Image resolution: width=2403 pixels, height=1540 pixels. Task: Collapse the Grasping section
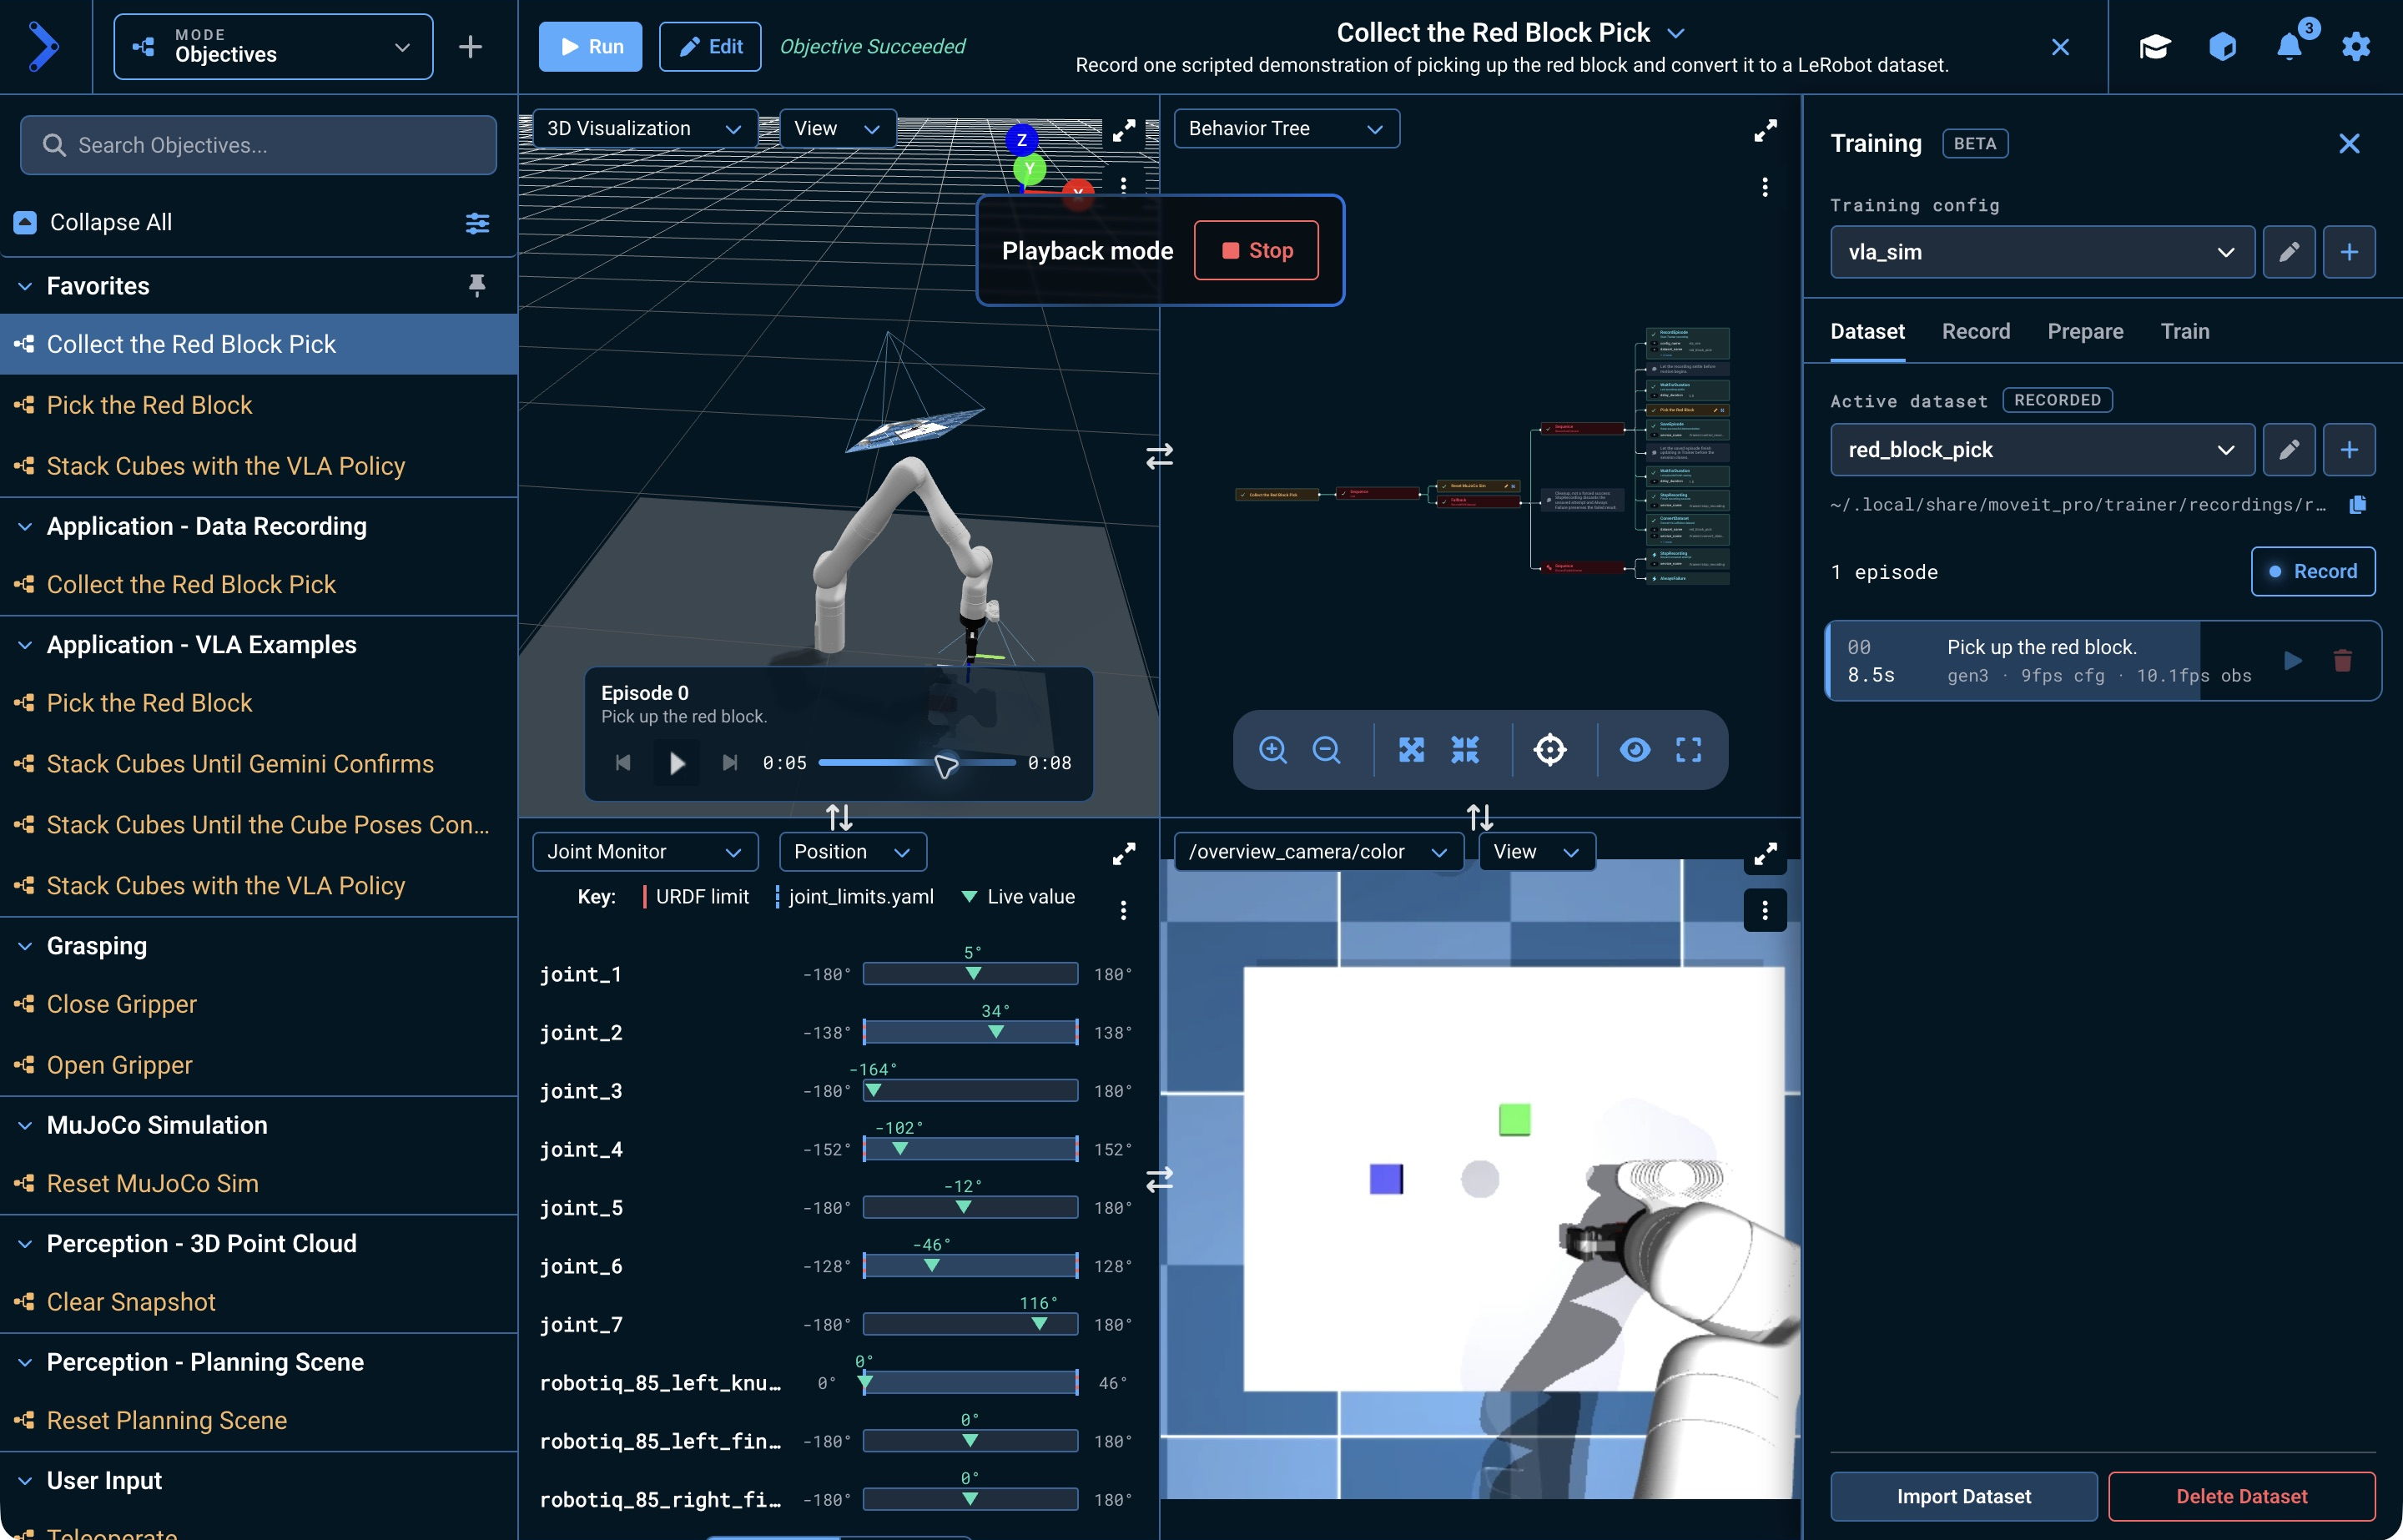[x=25, y=946]
